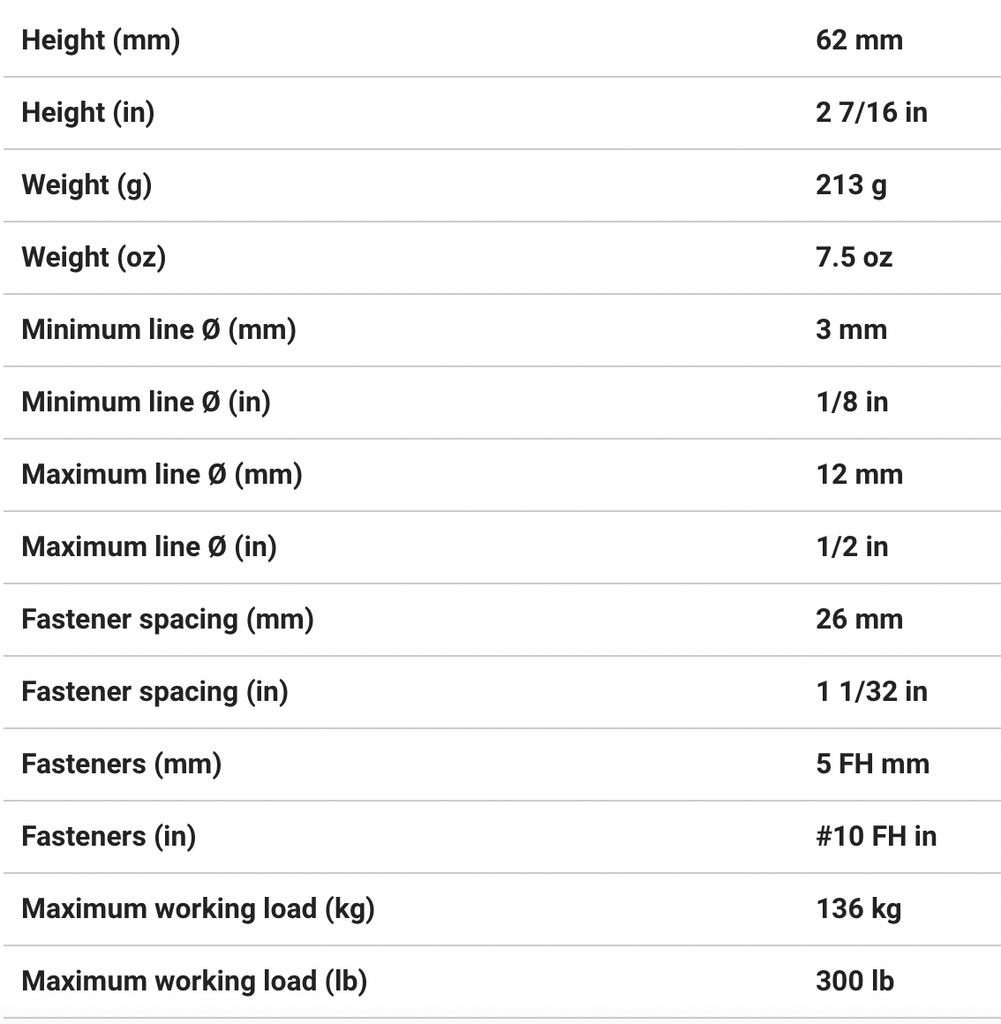The height and width of the screenshot is (1024, 1001).
Task: Click the 1/2 in value
Action: [852, 547]
